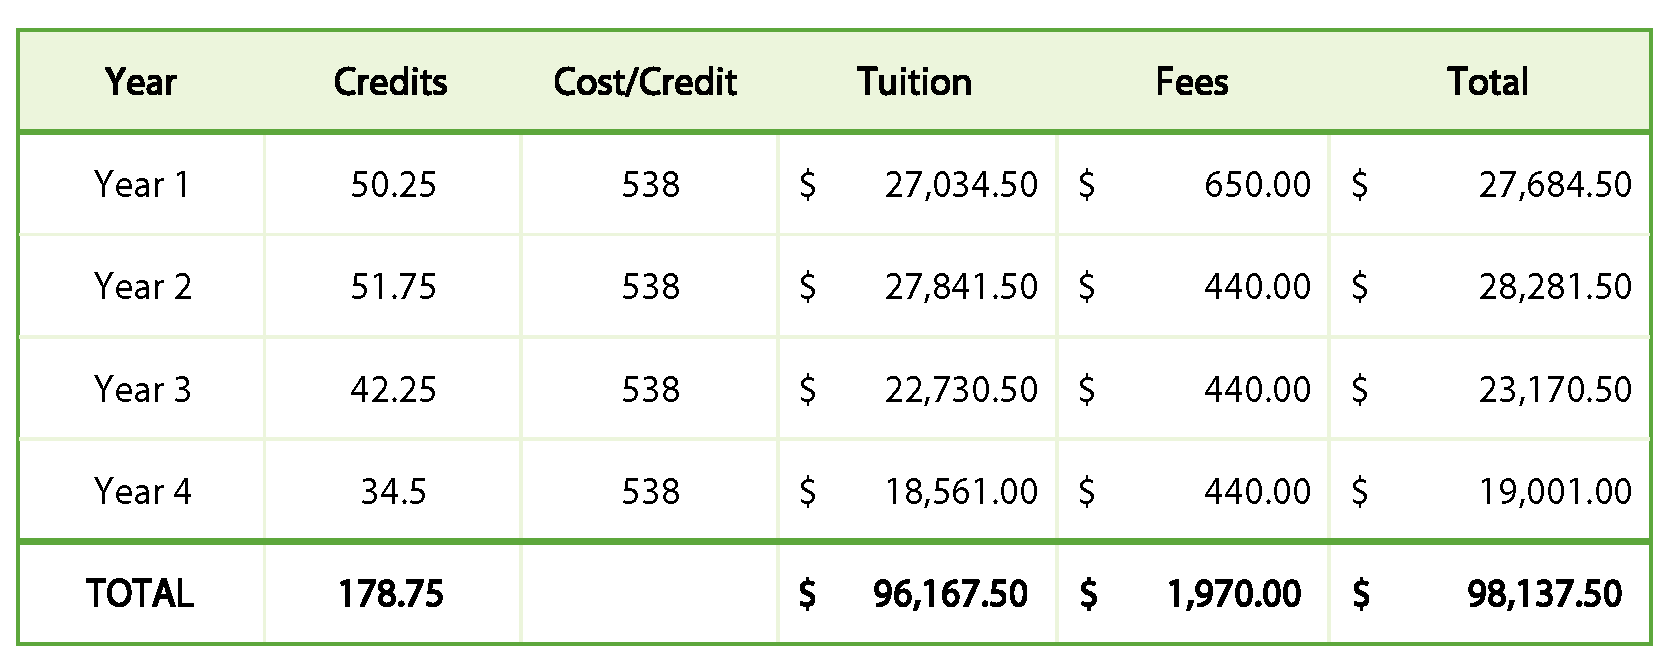This screenshot has height=663, width=1670.
Task: Select the 650.00 fees cell
Action: coord(1257,185)
